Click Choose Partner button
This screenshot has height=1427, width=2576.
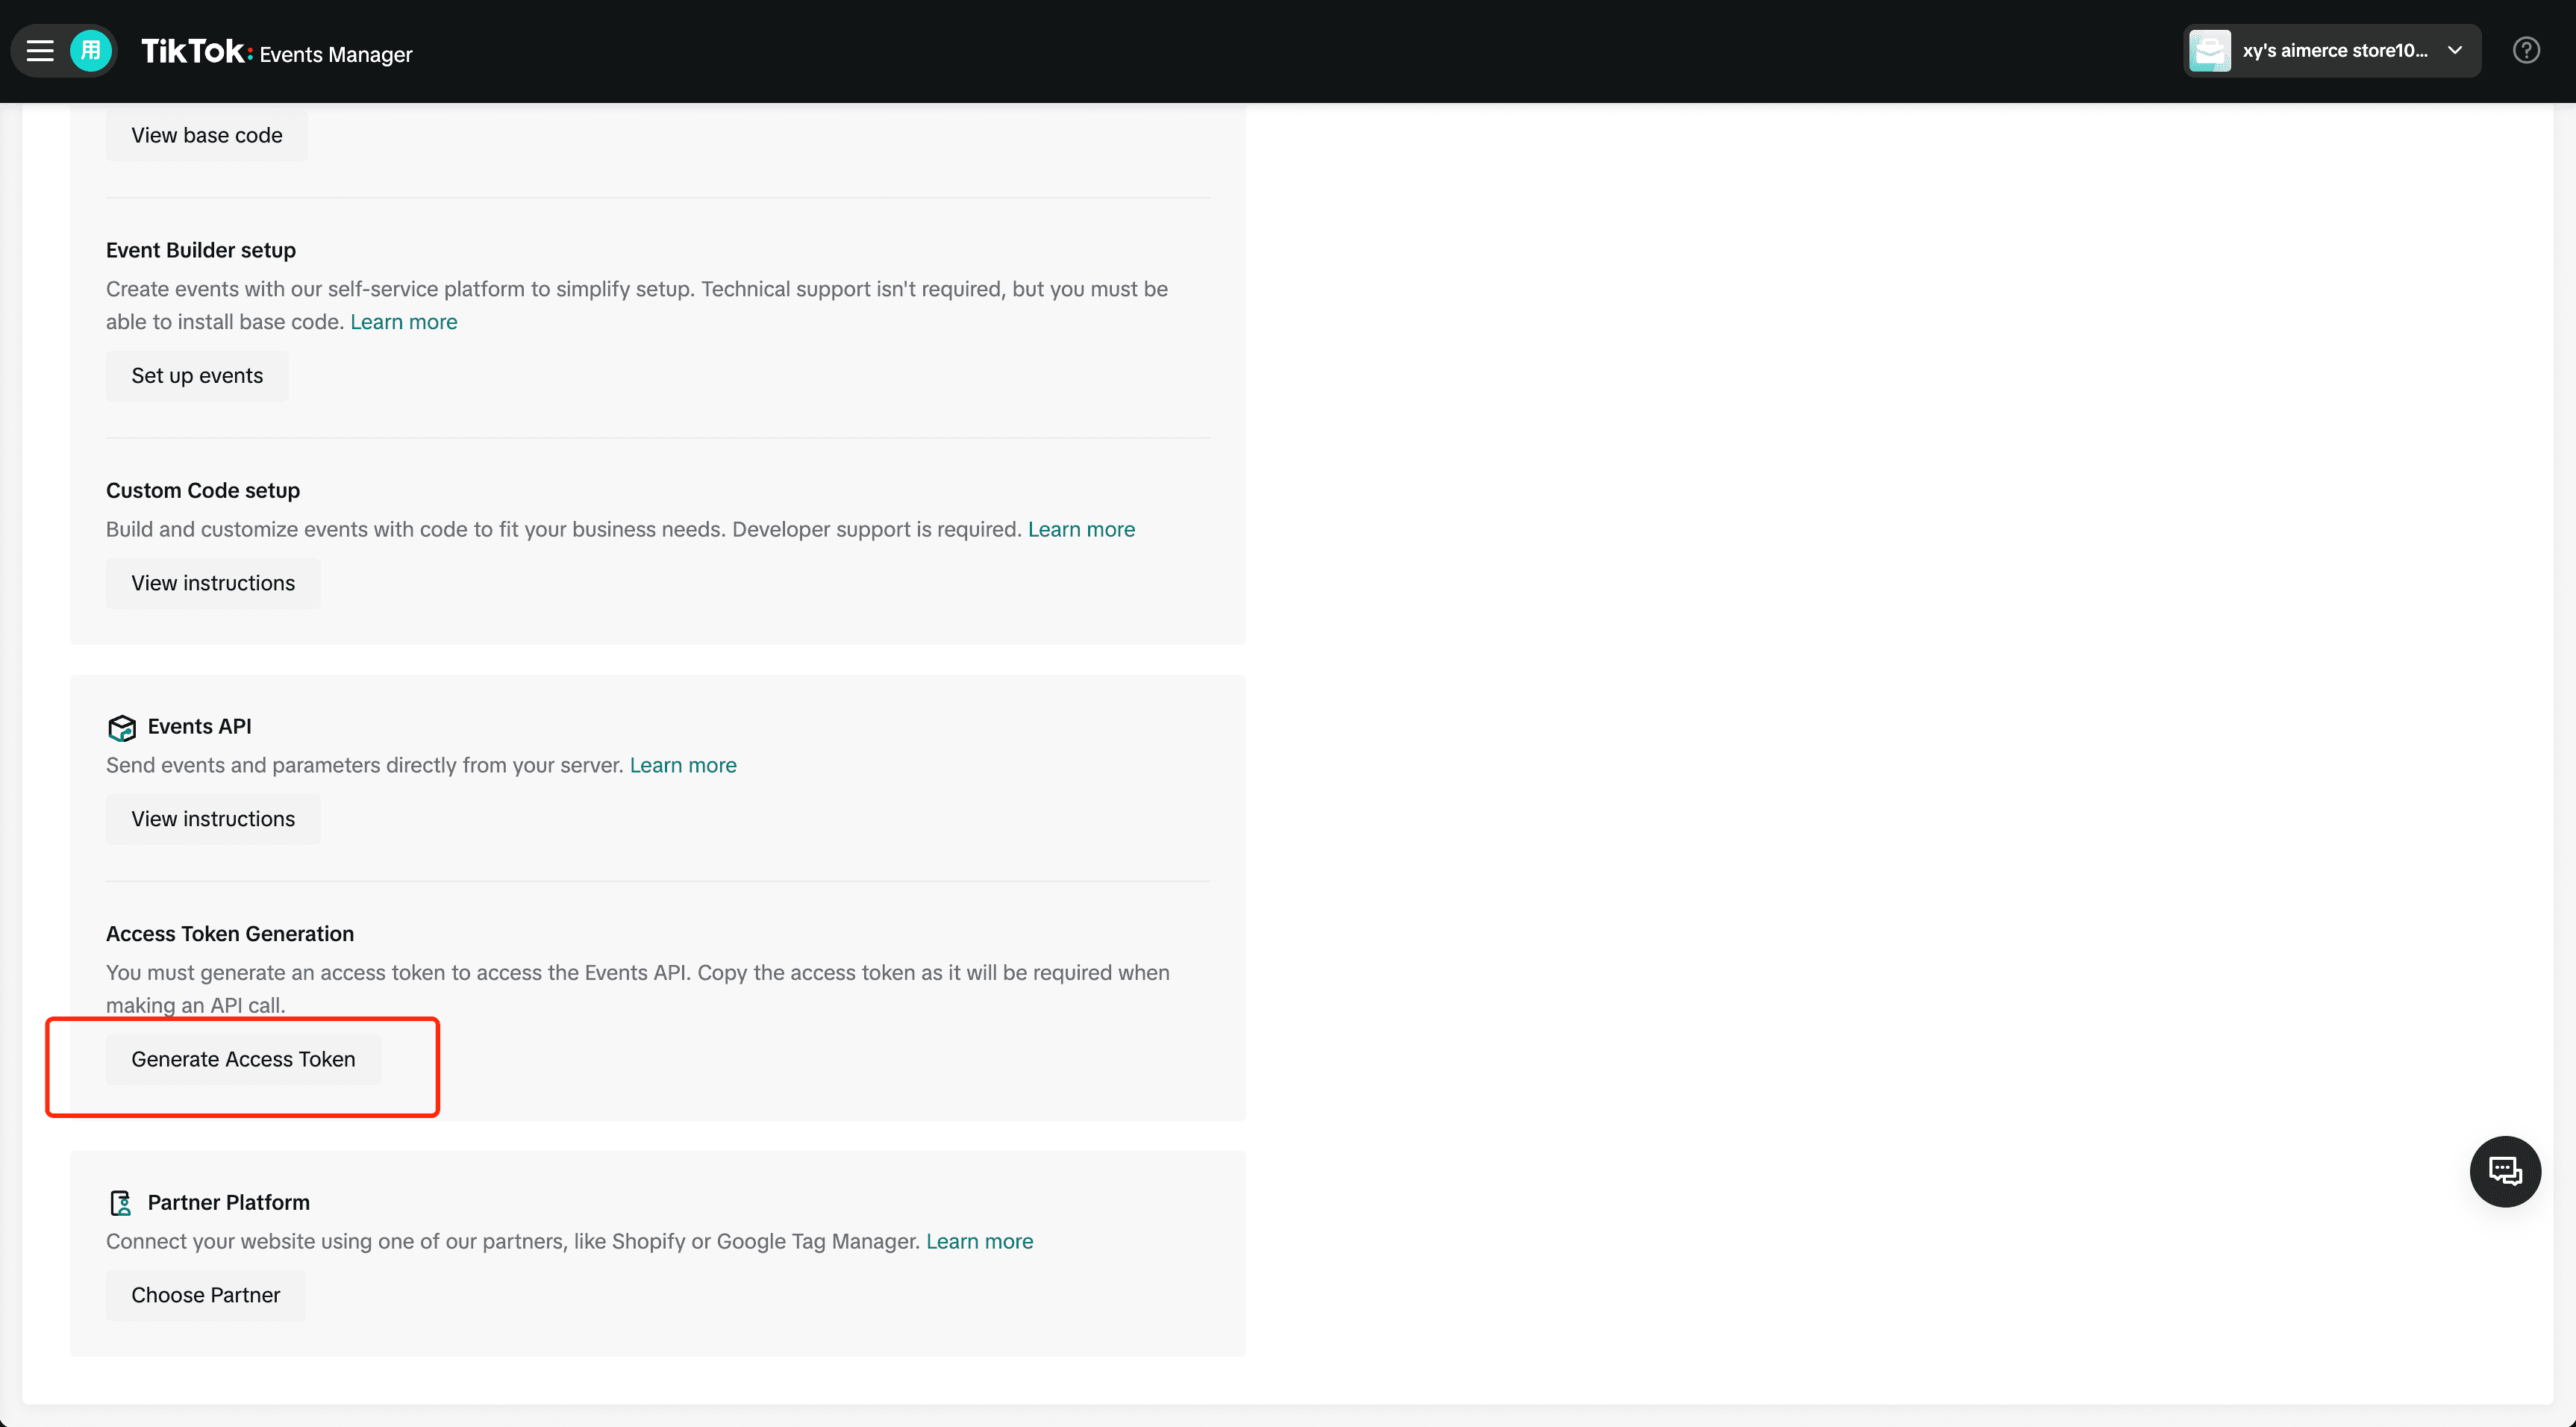pyautogui.click(x=205, y=1295)
